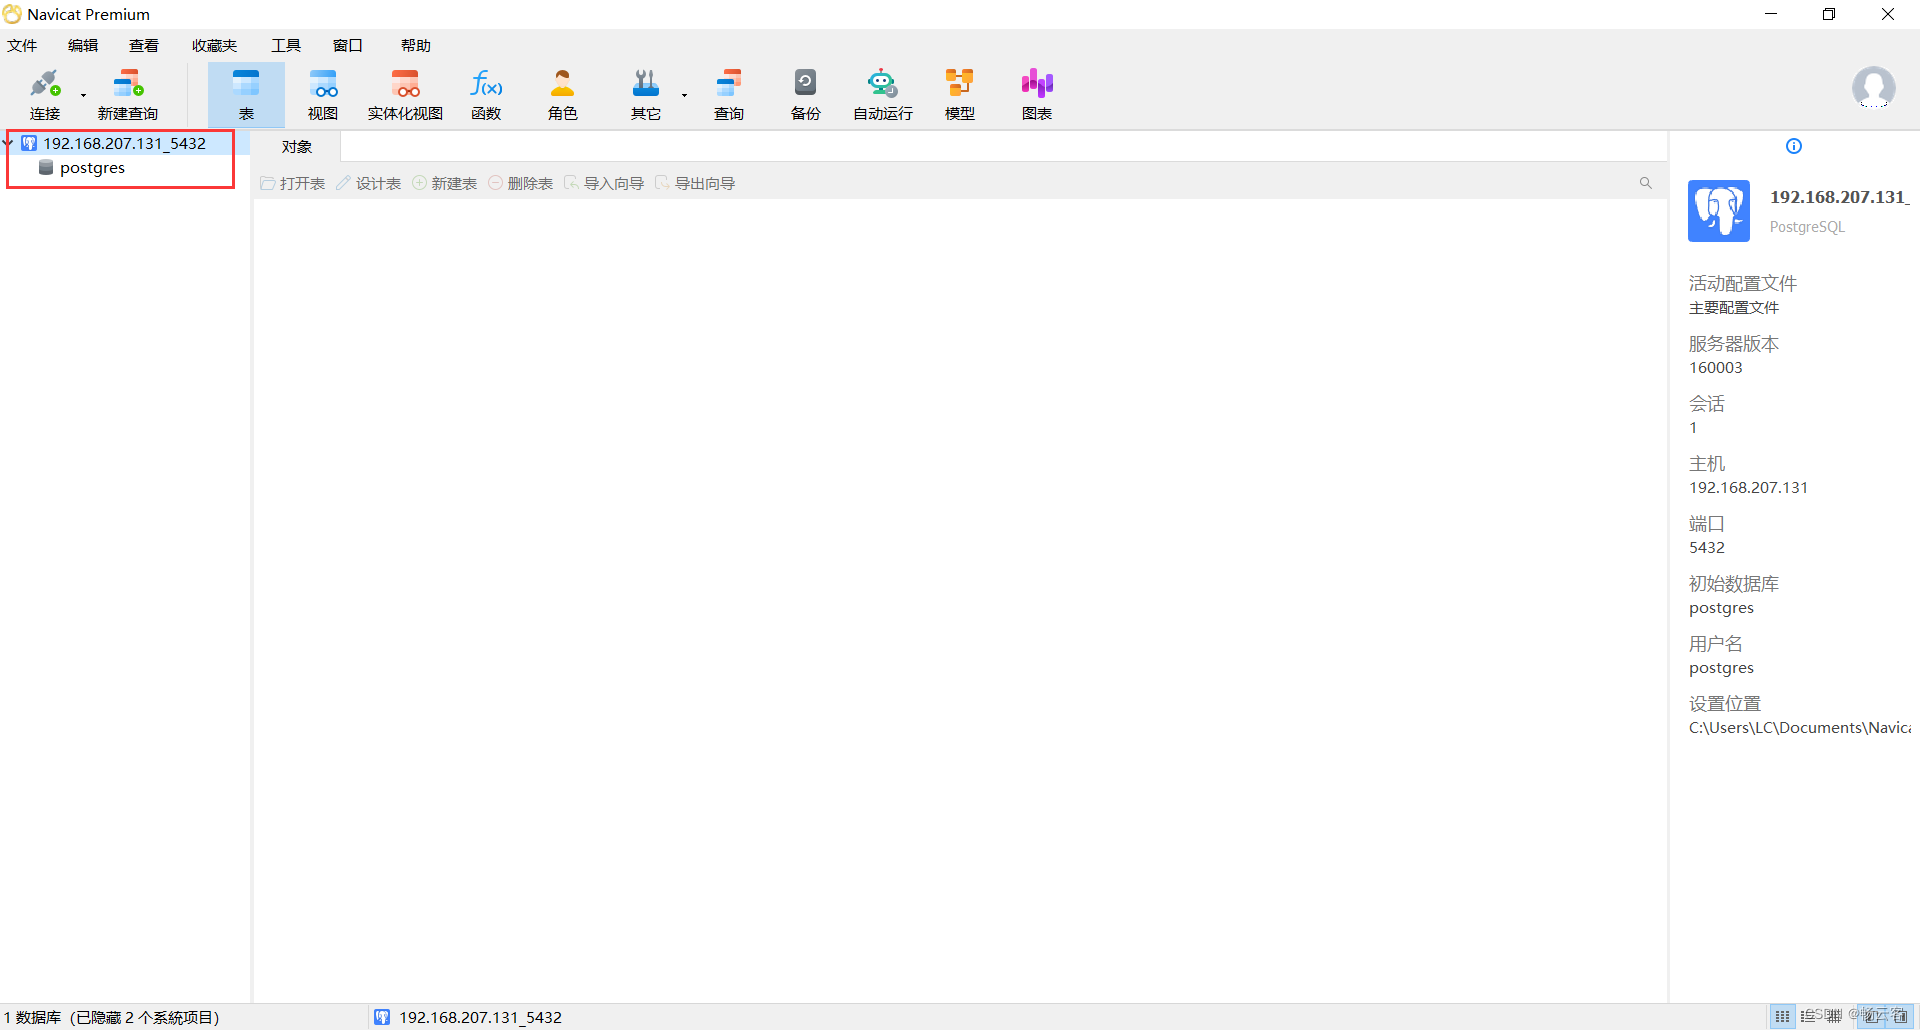Switch to list view in status bar

click(x=1808, y=1017)
